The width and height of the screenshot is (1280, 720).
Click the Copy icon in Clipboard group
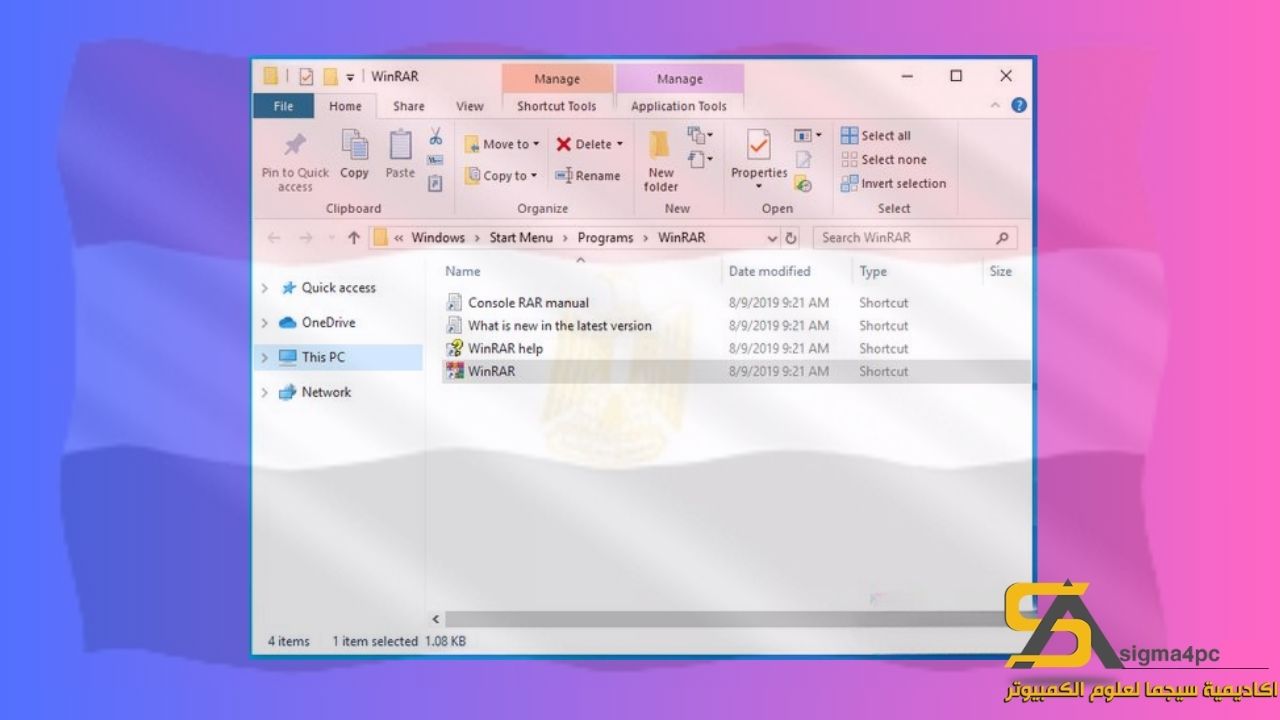pos(354,145)
